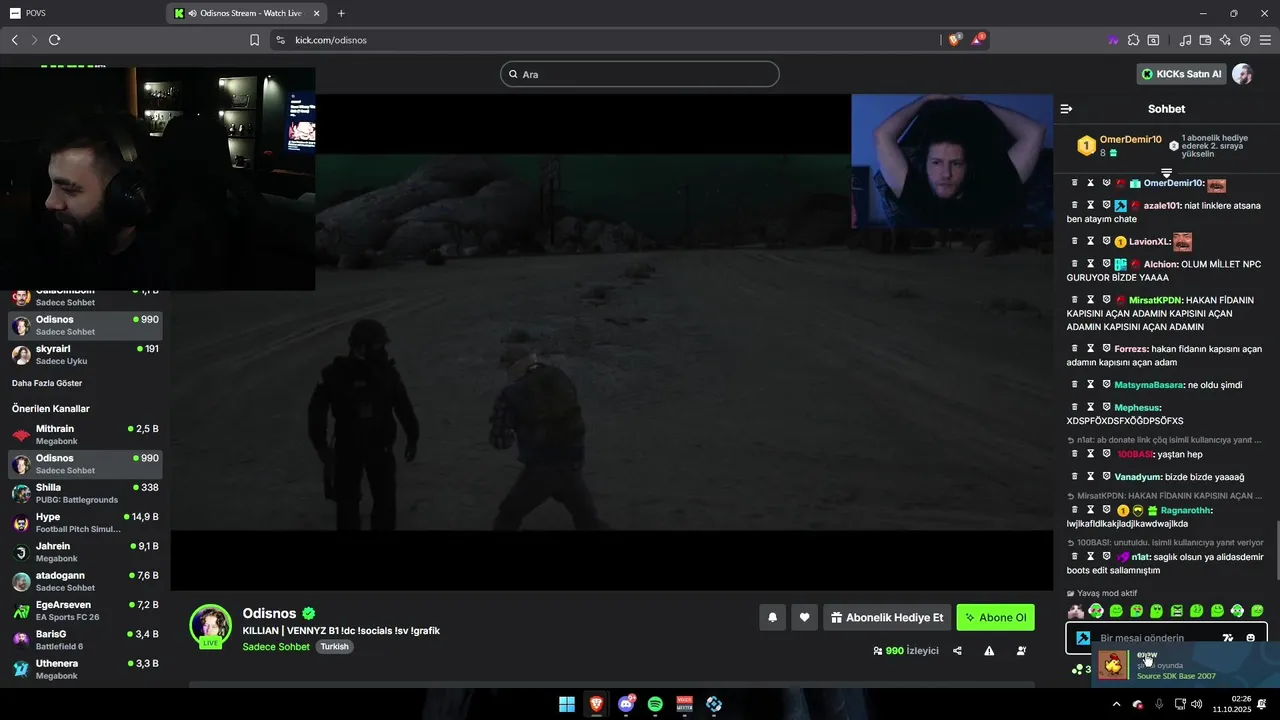
Task: Open the emoji picker in the chat box
Action: click(x=1250, y=638)
